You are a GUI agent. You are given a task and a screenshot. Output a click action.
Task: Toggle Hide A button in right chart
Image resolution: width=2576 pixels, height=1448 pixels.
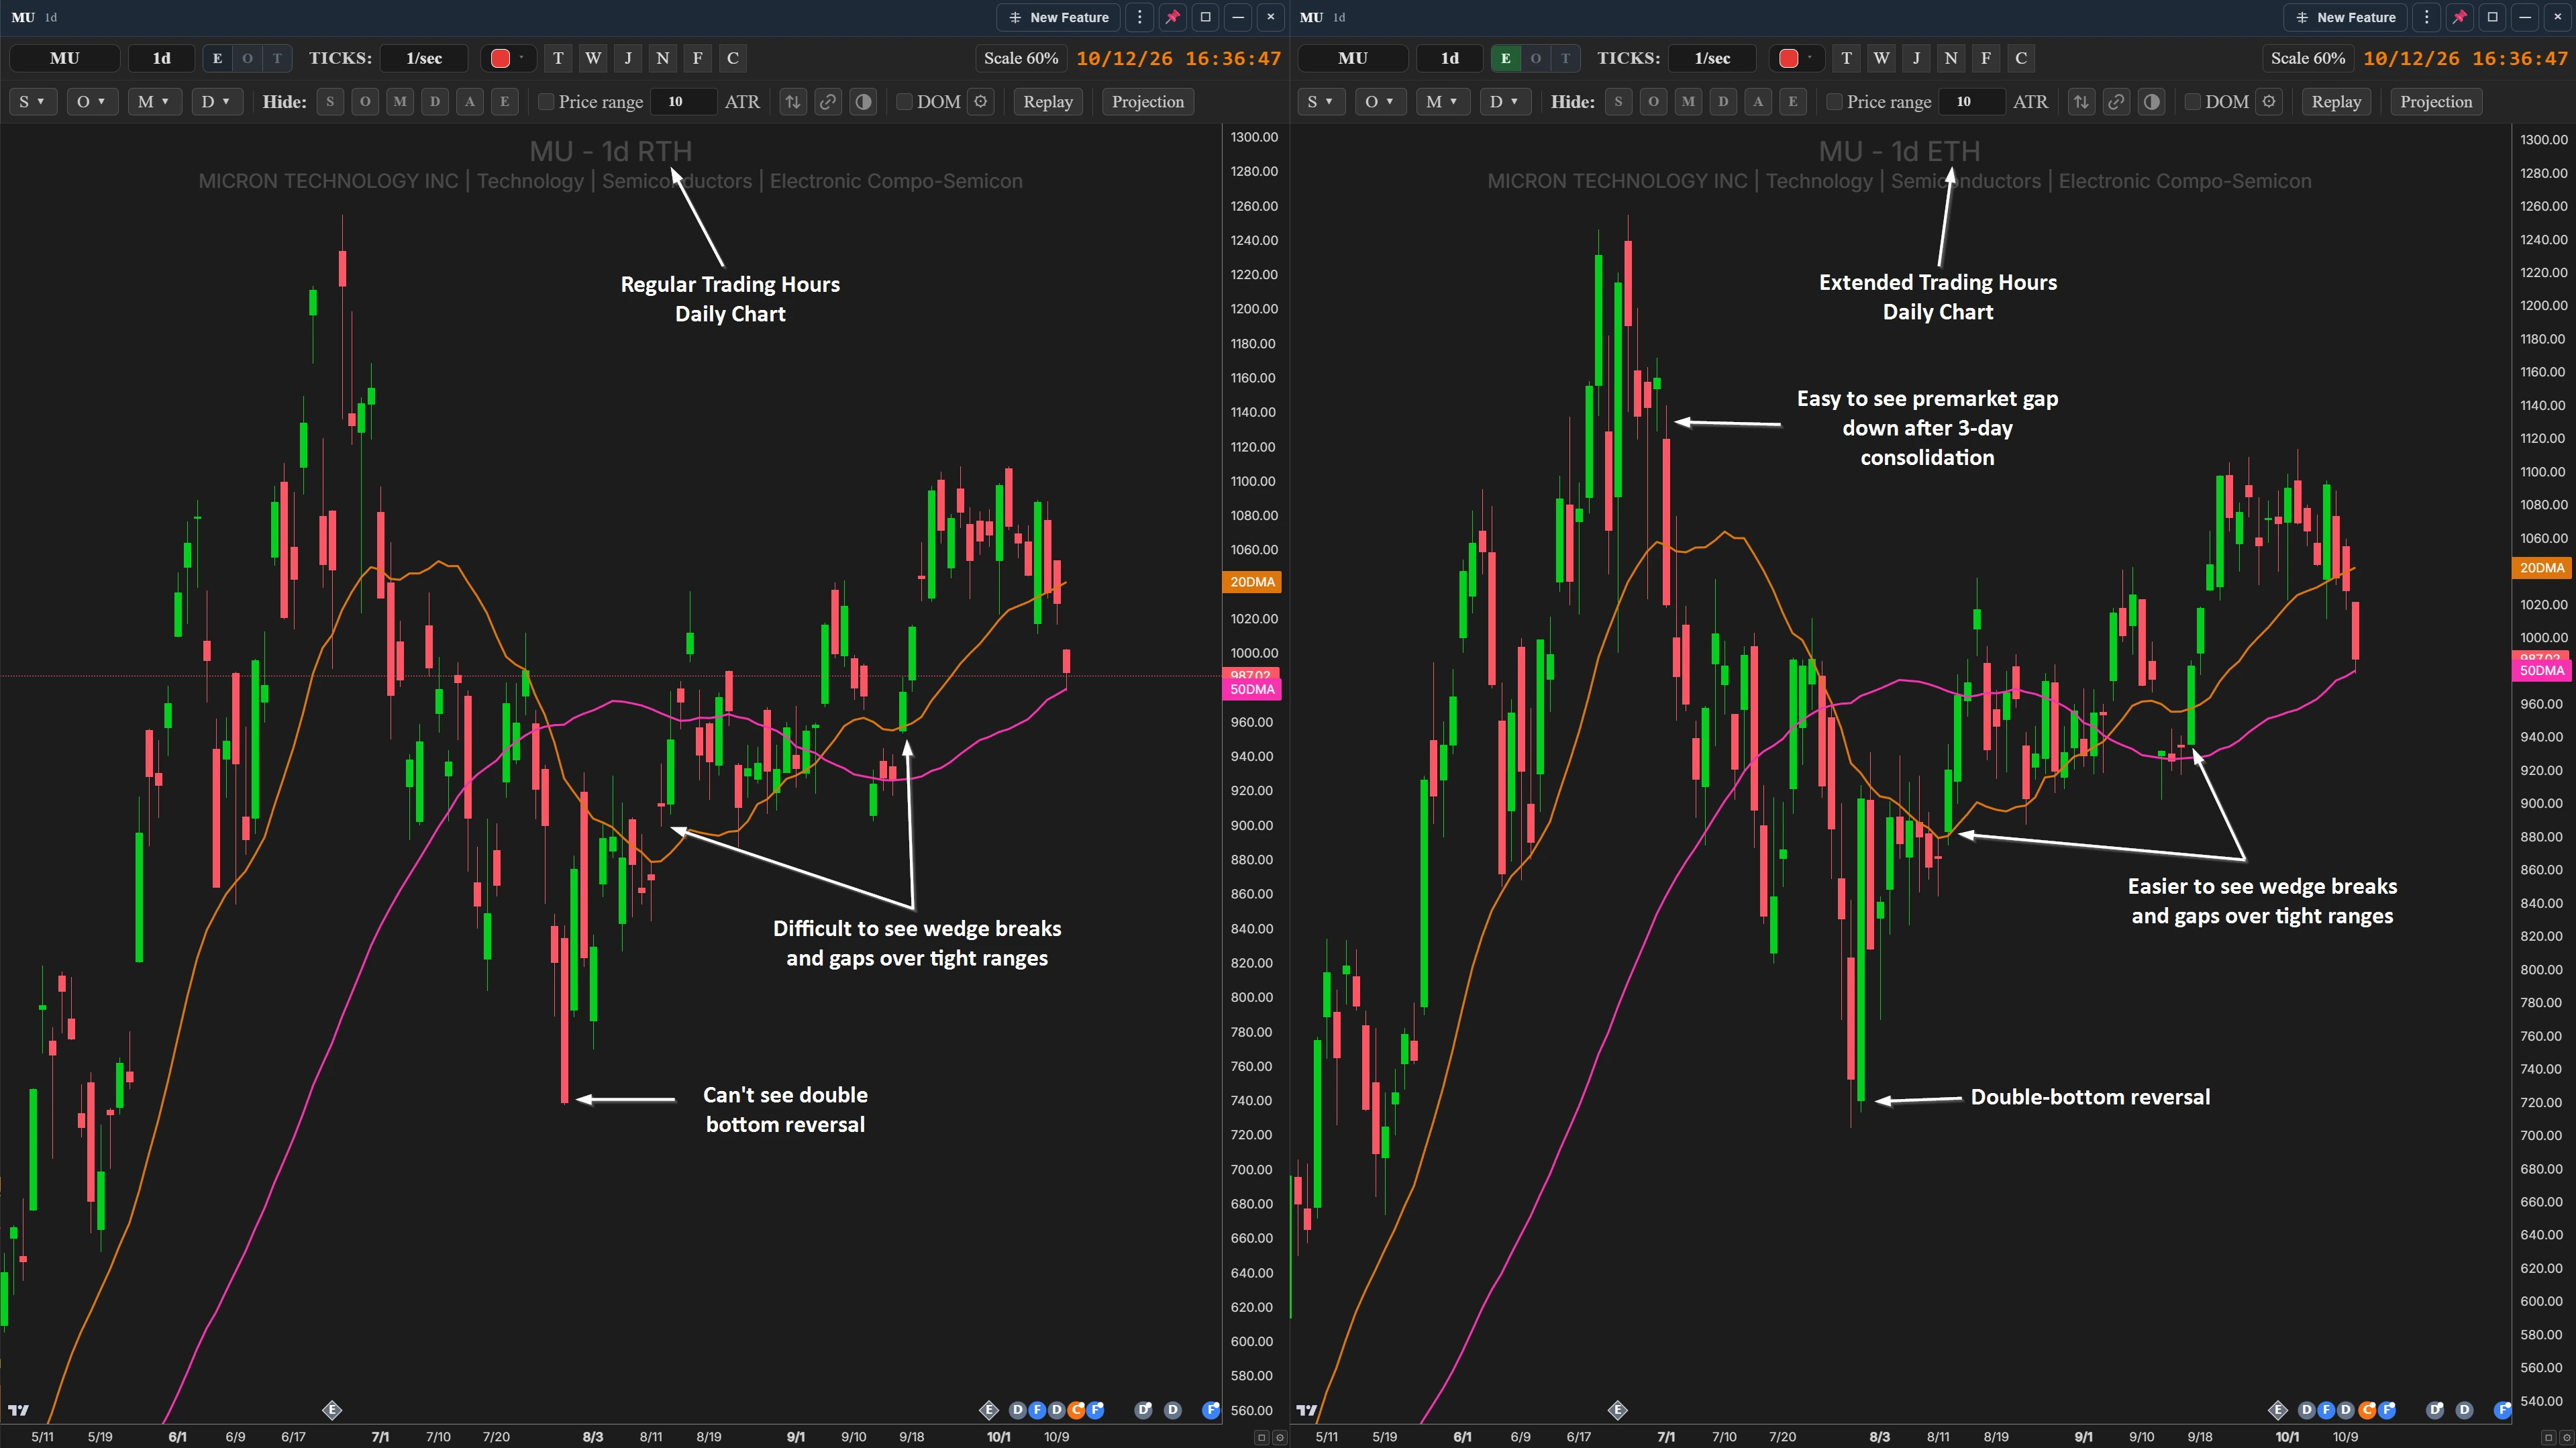[x=1758, y=101]
